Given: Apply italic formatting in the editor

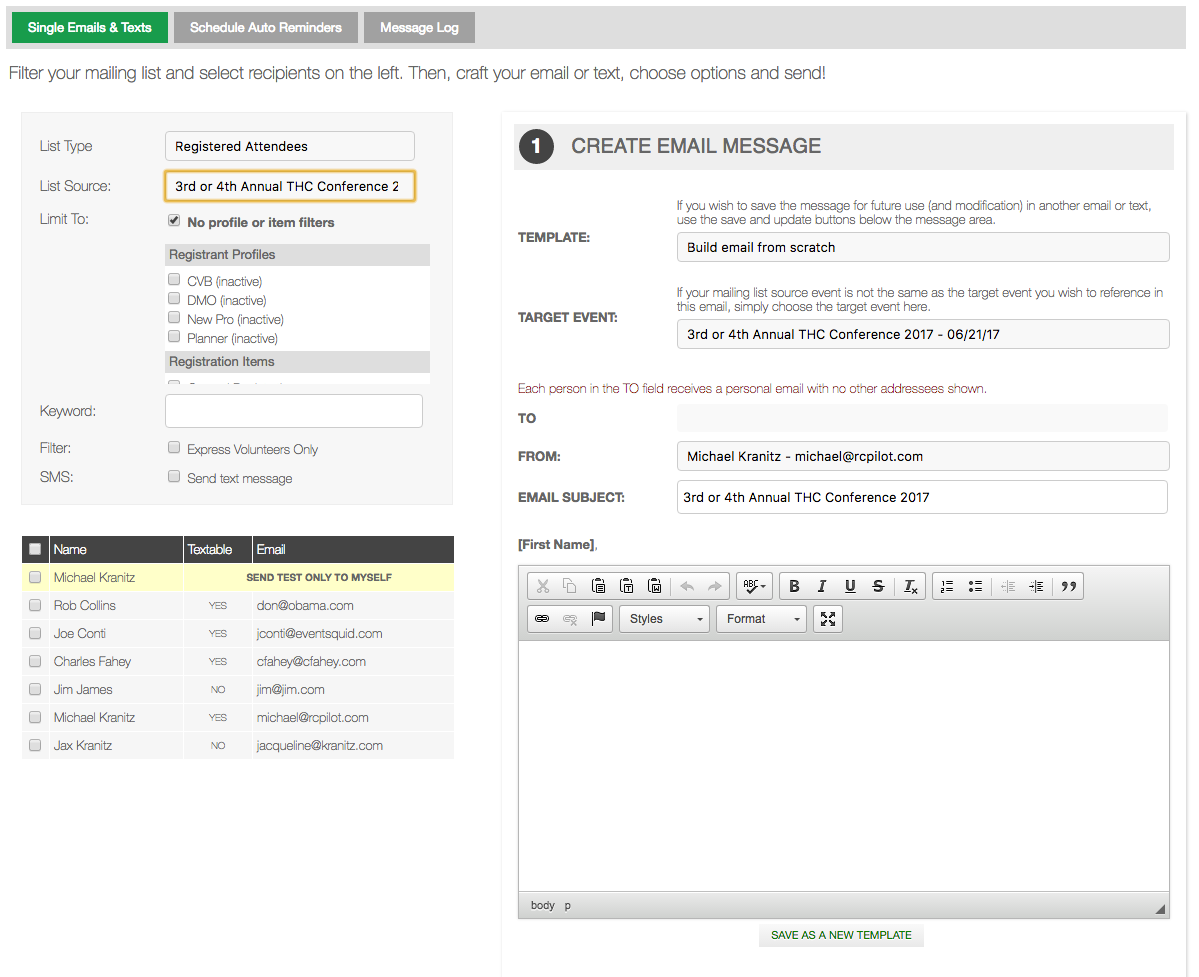Looking at the screenshot, I should click(822, 587).
